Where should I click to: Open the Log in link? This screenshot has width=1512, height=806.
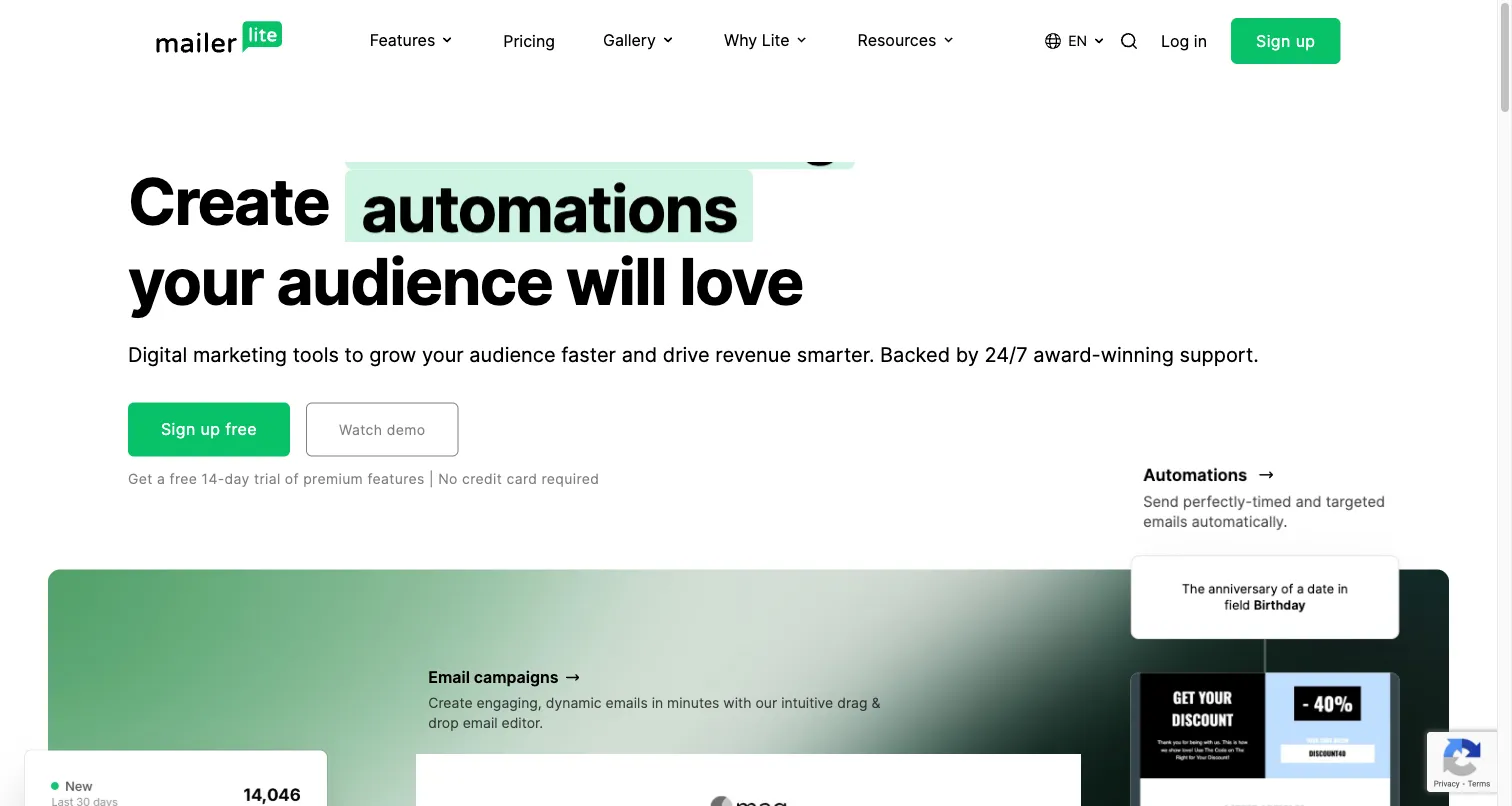point(1183,41)
